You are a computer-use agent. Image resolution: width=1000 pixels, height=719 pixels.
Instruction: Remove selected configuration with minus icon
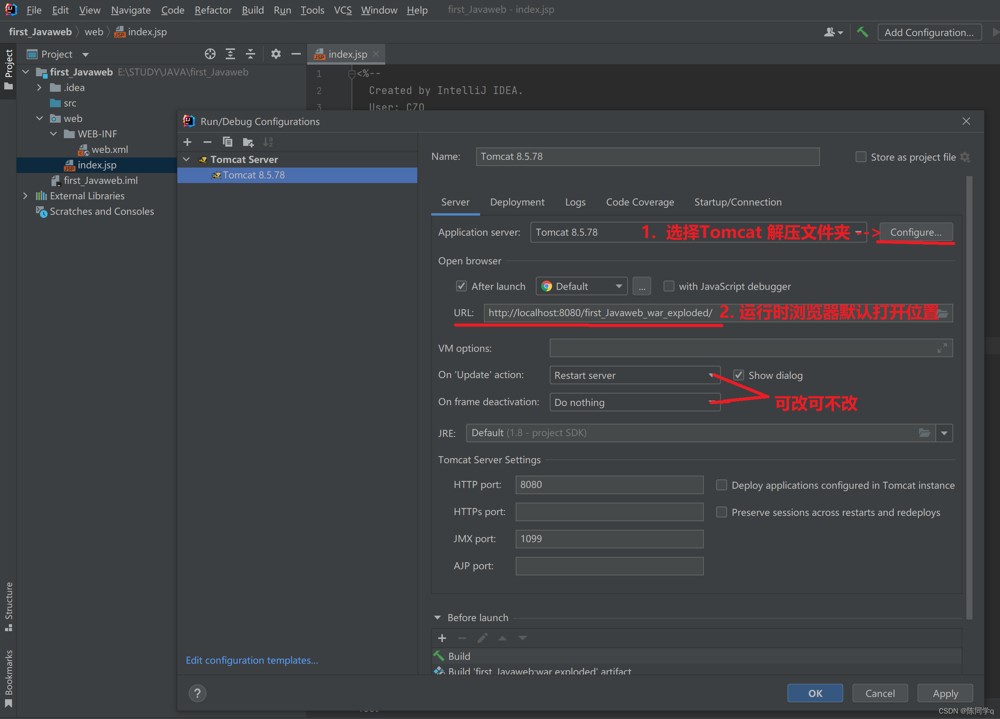point(207,142)
